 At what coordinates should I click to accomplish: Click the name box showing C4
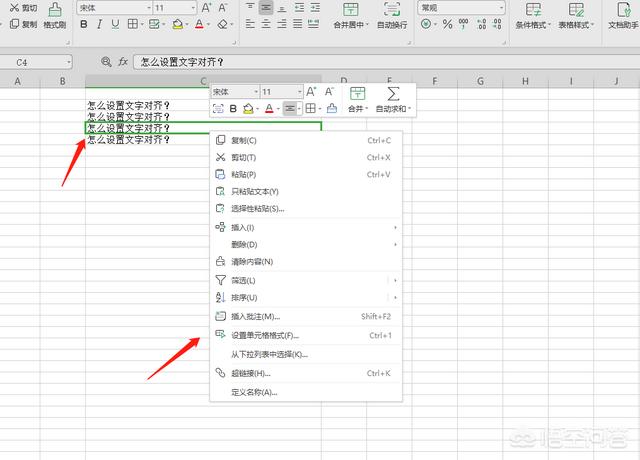pos(45,62)
